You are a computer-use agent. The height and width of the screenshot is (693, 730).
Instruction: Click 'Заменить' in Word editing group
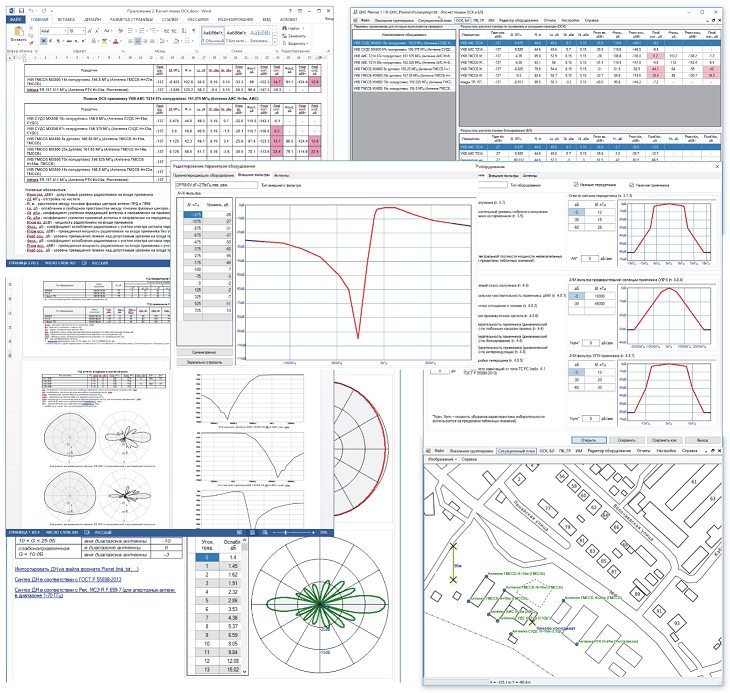click(294, 36)
